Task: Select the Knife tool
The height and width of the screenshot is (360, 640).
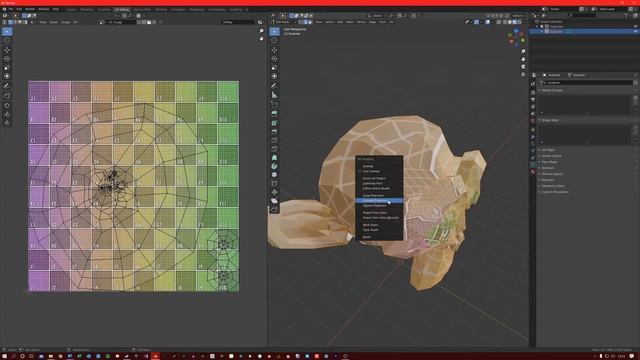Action: (274, 149)
